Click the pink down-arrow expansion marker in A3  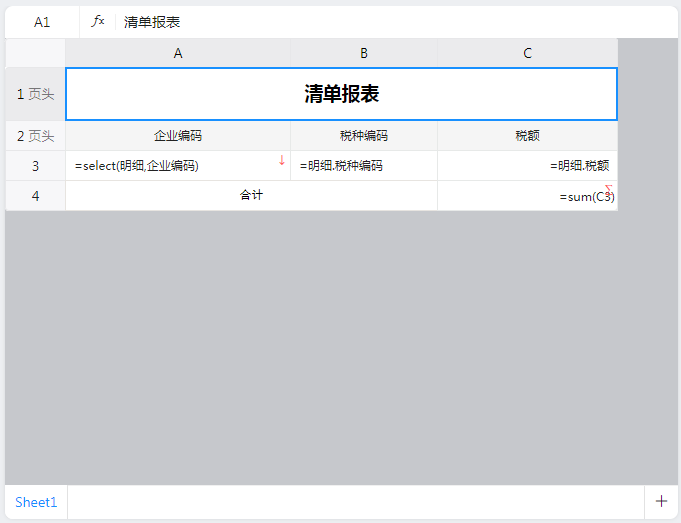[282, 160]
